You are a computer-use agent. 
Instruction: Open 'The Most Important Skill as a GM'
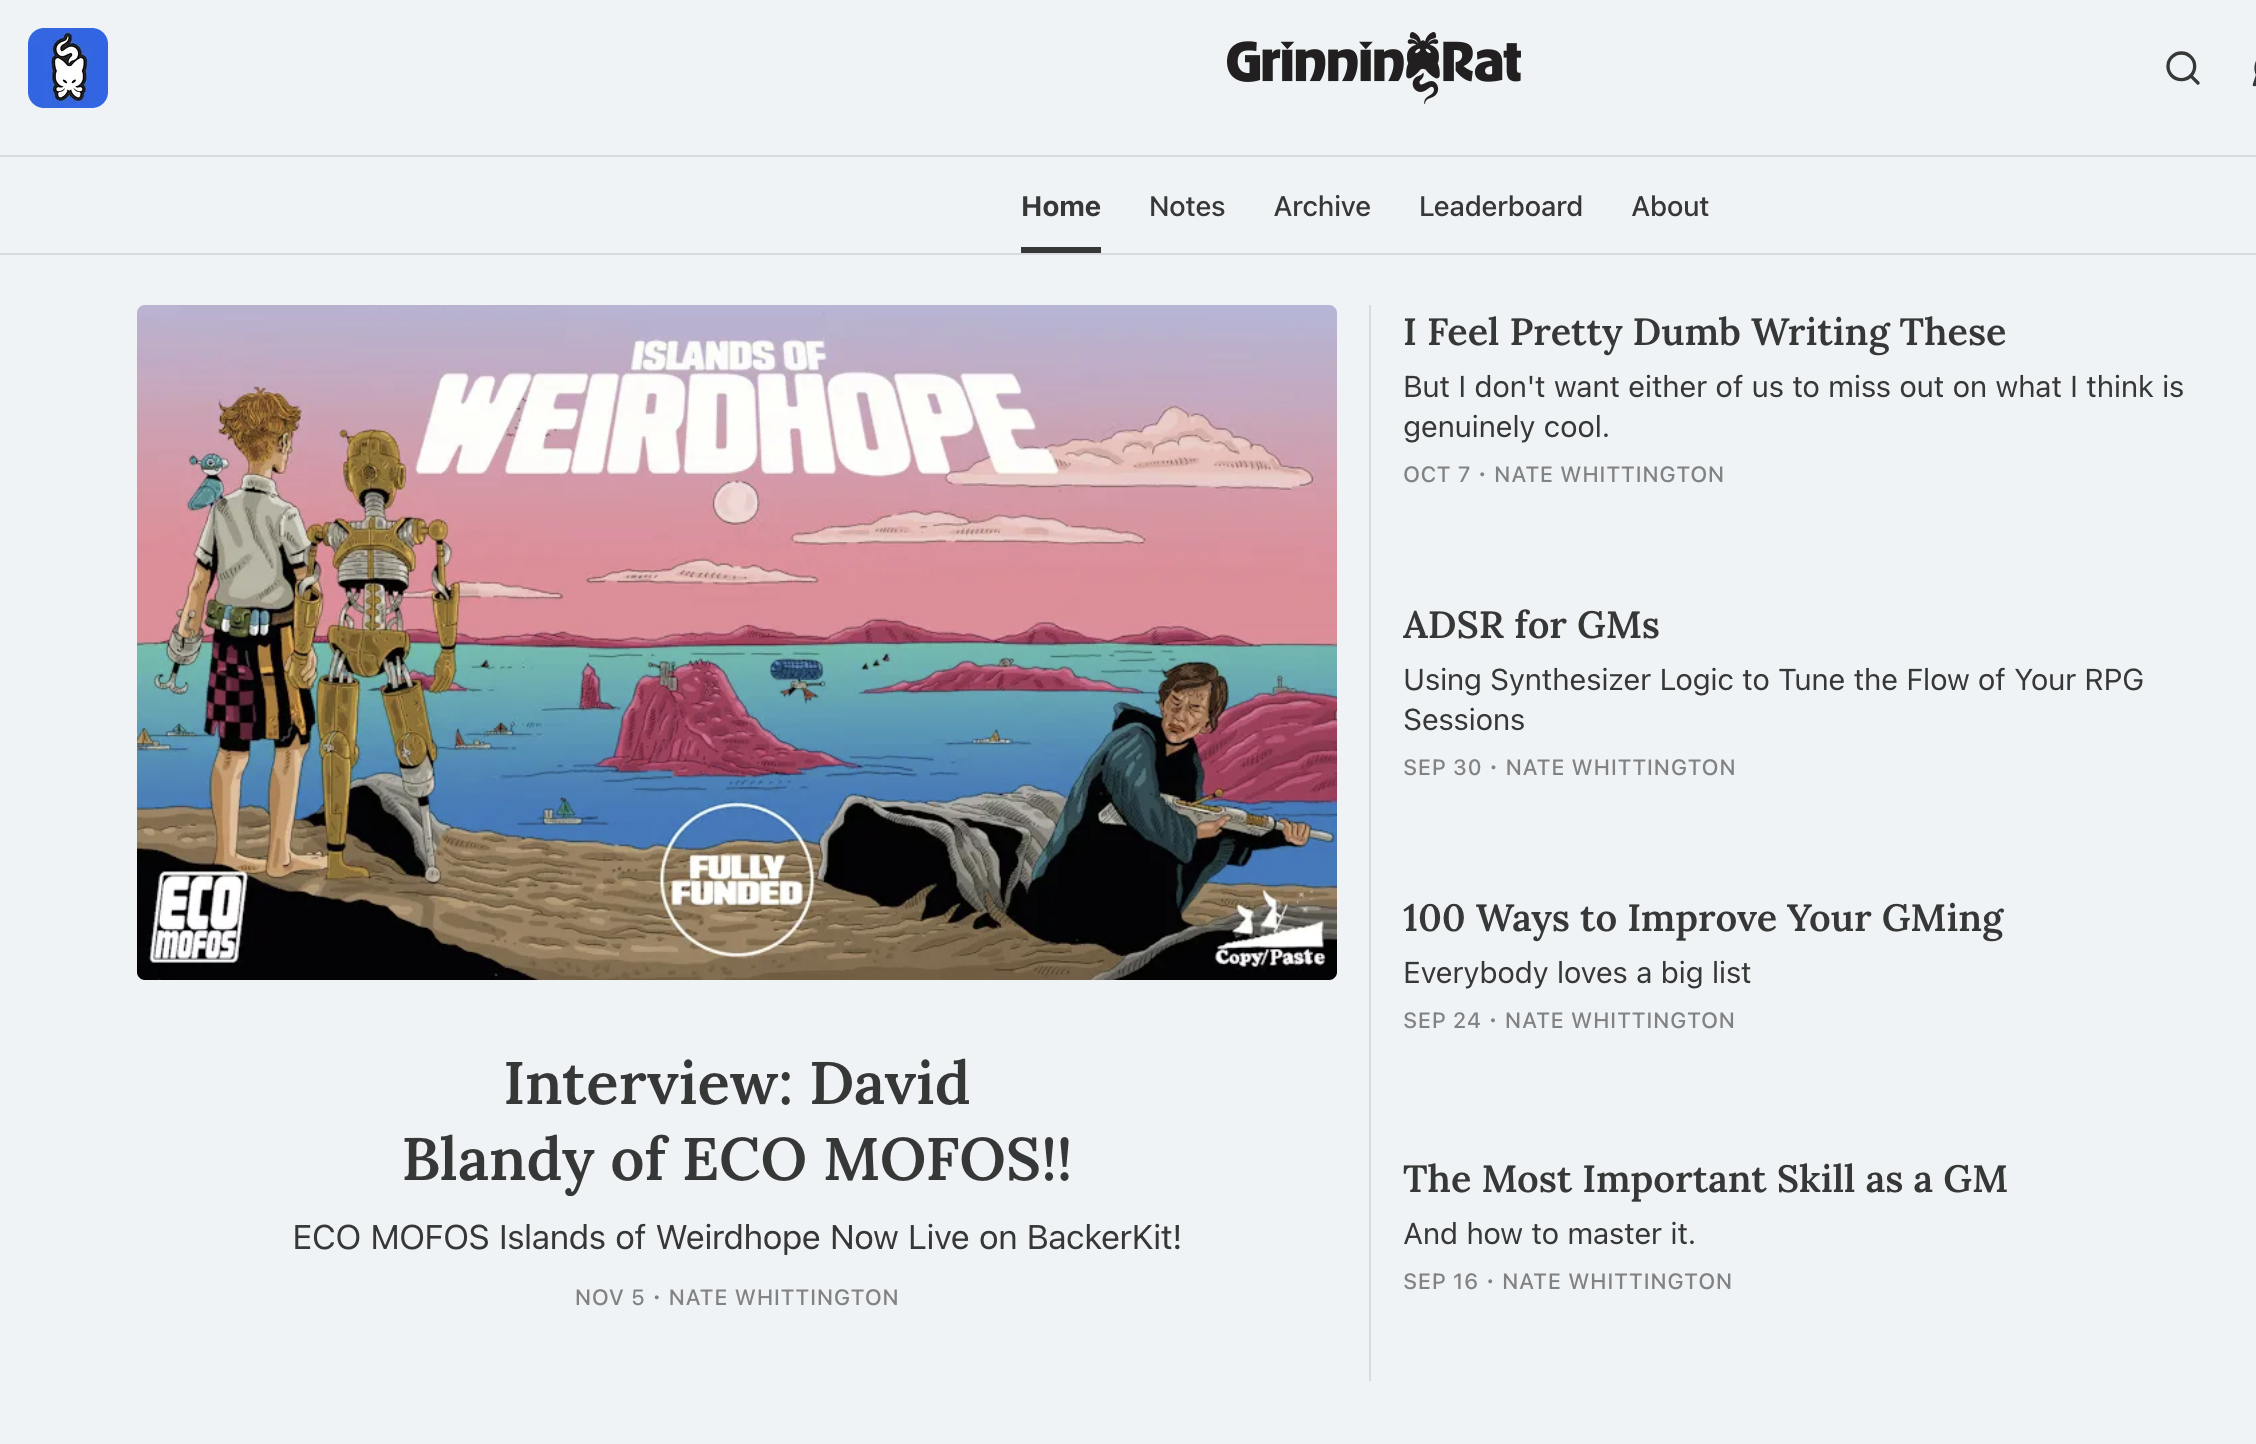click(x=1705, y=1179)
